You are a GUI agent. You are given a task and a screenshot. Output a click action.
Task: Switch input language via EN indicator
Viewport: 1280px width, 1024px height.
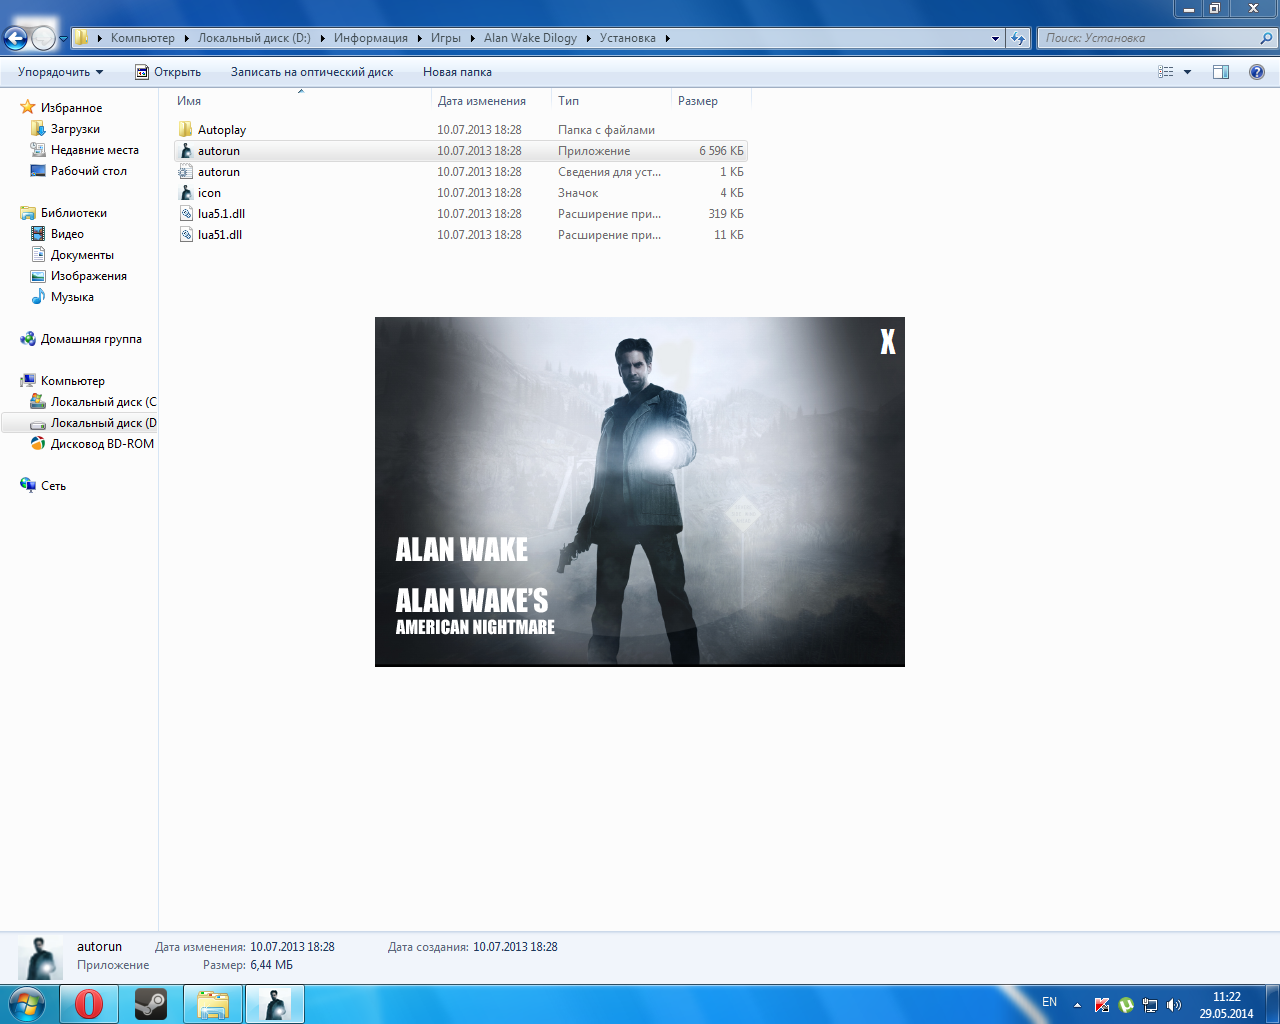(x=1049, y=1002)
